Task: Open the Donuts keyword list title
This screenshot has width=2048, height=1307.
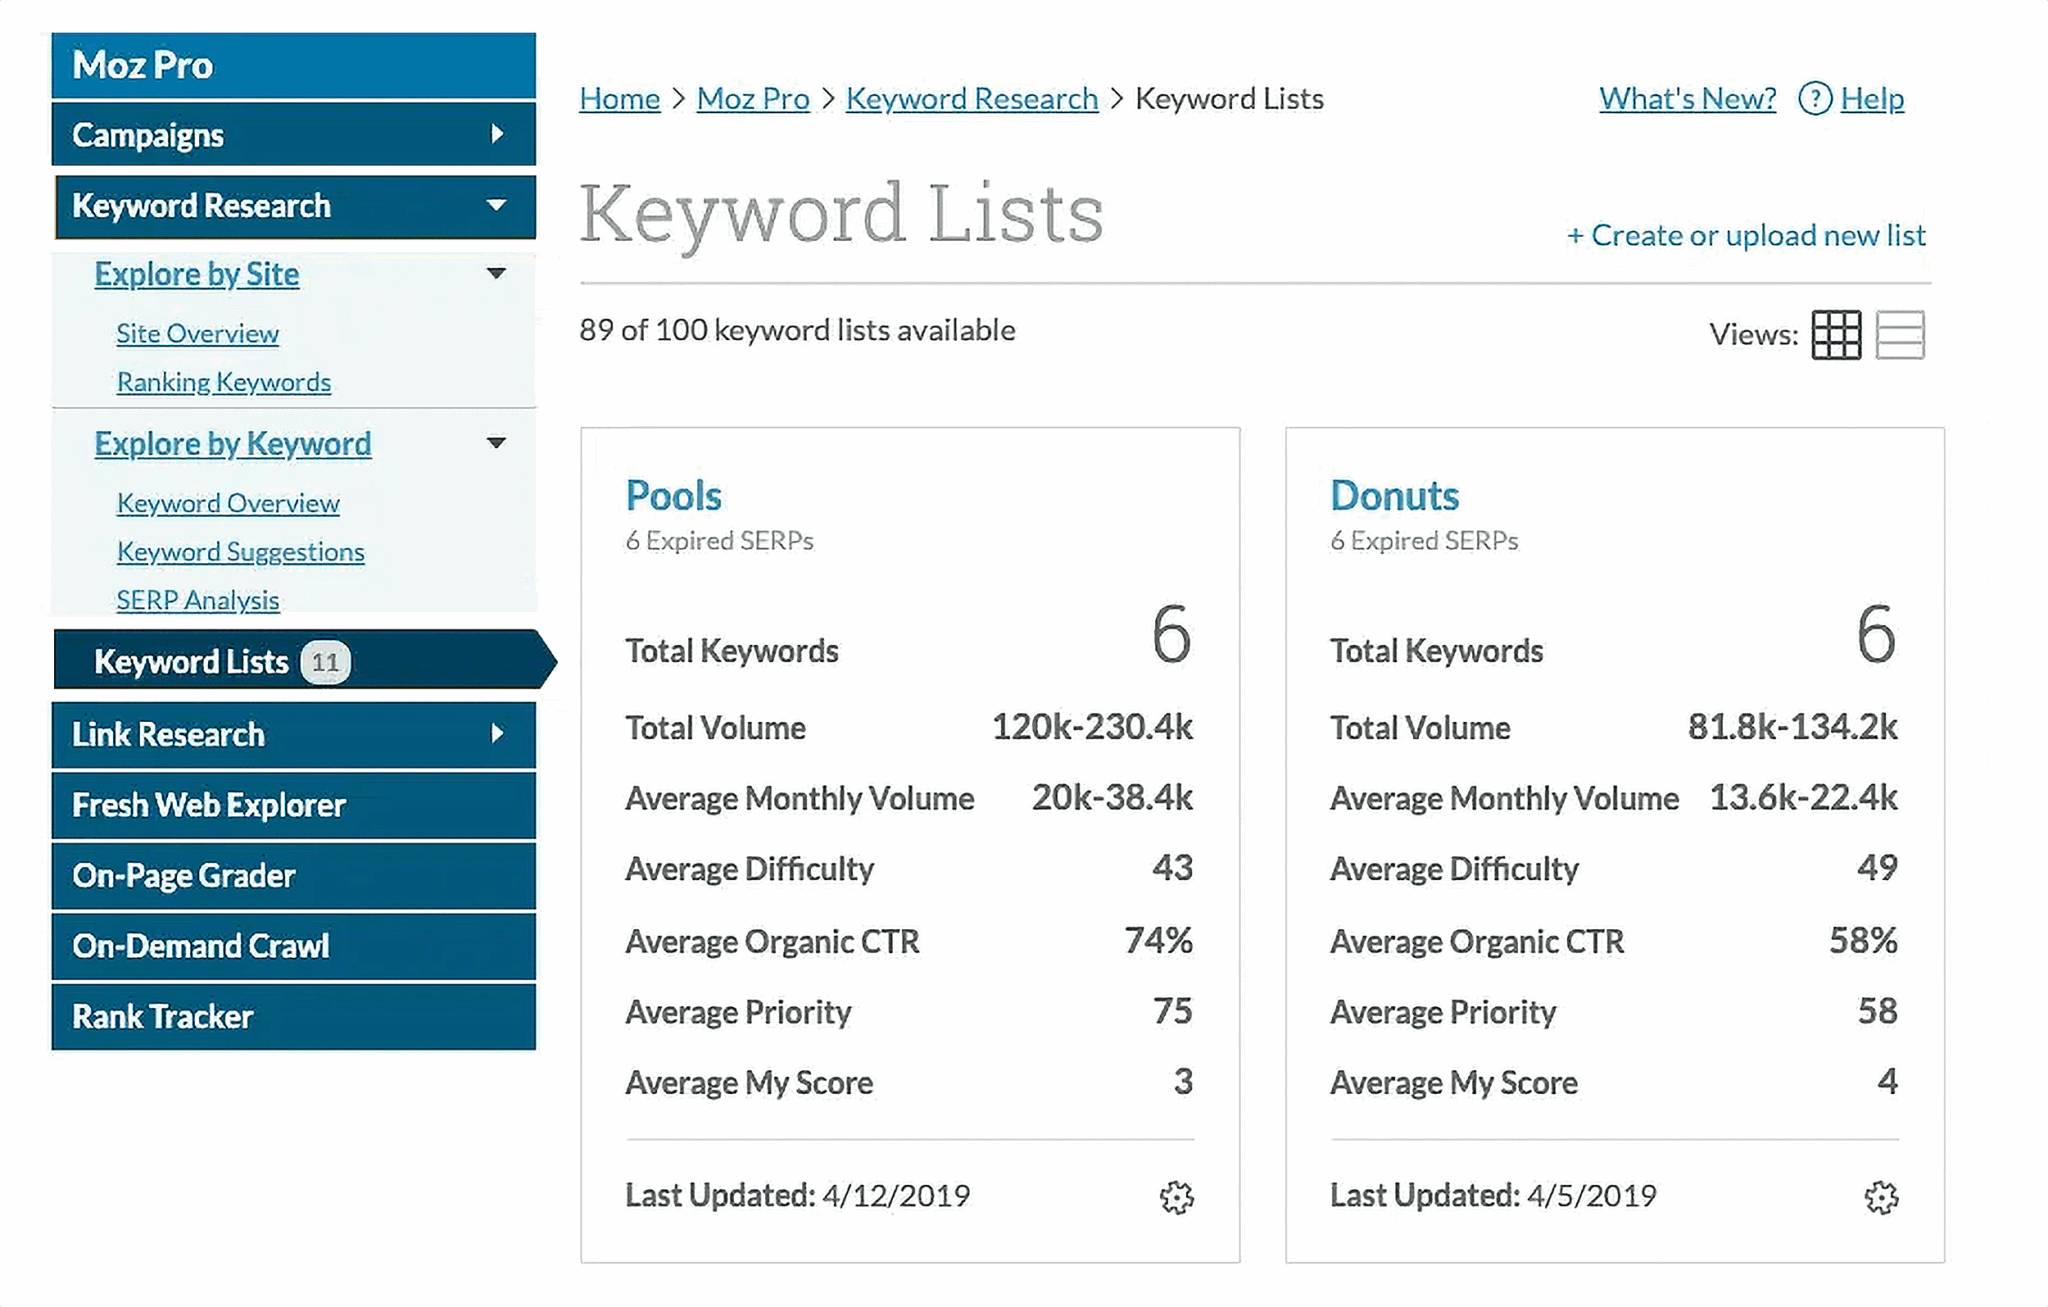Action: (1394, 494)
